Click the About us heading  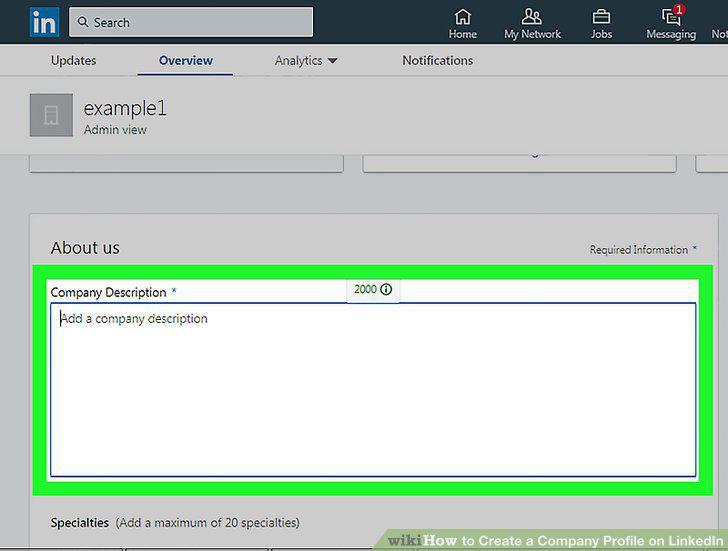(85, 248)
